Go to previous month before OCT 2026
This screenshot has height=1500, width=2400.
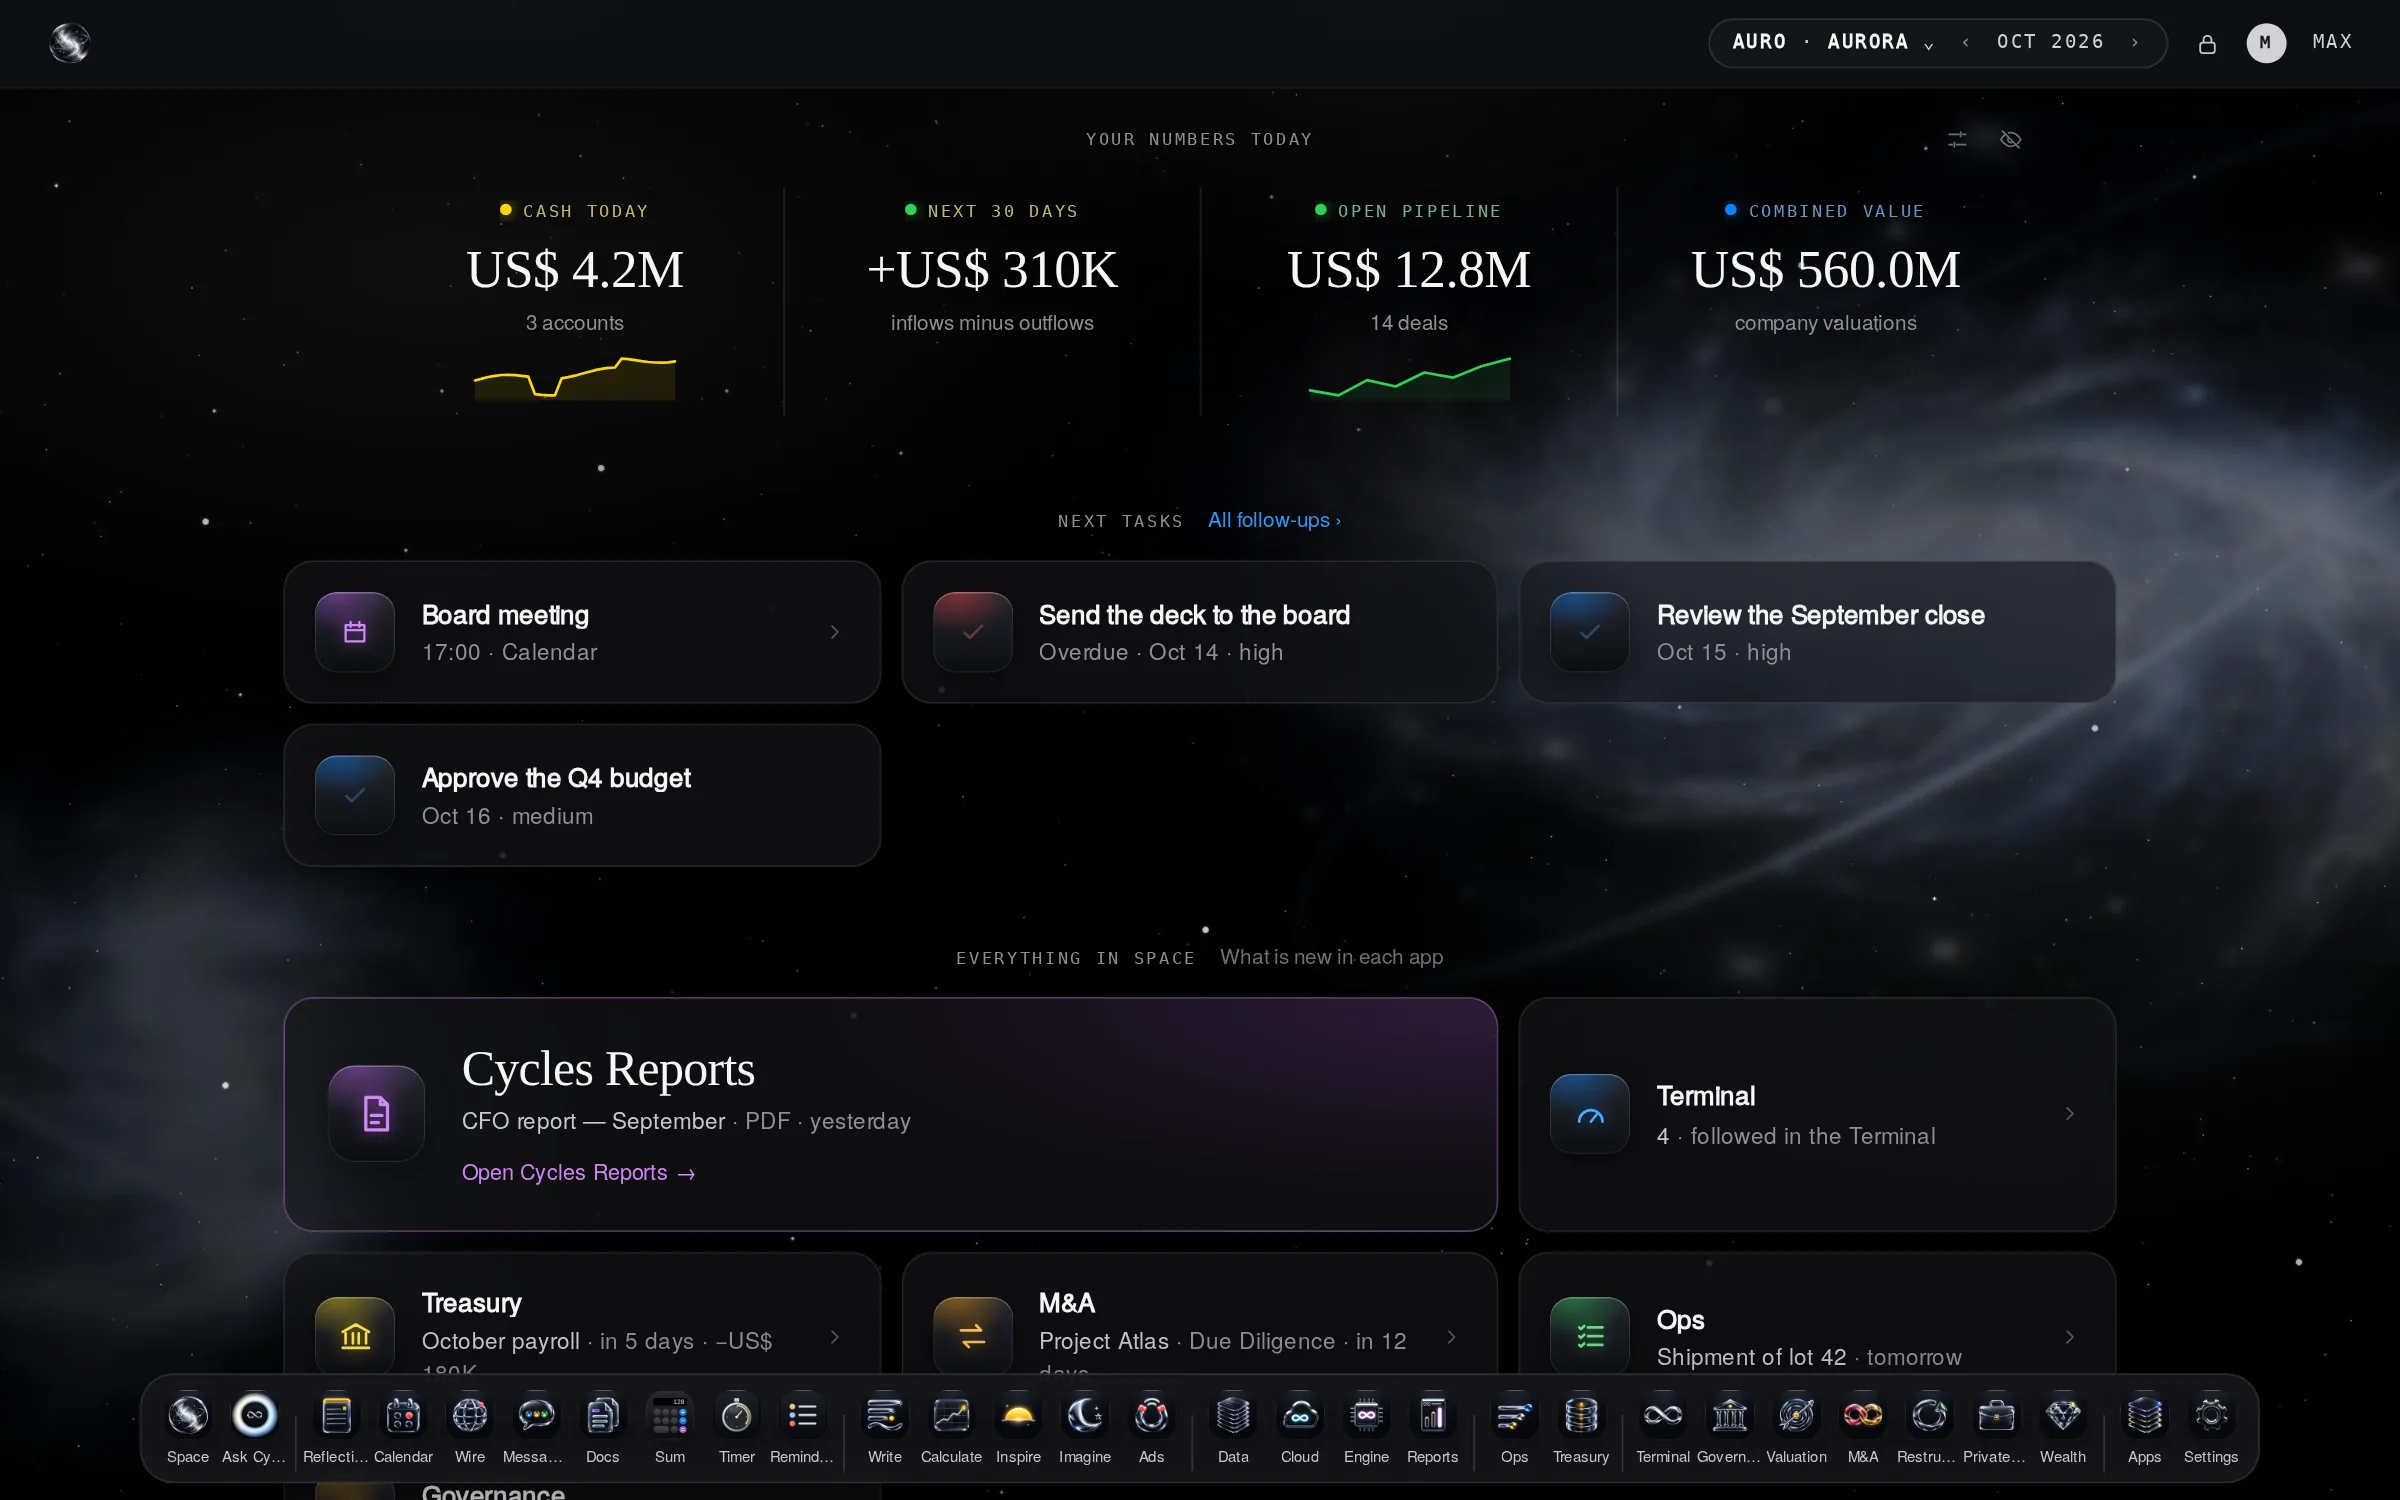1966,42
